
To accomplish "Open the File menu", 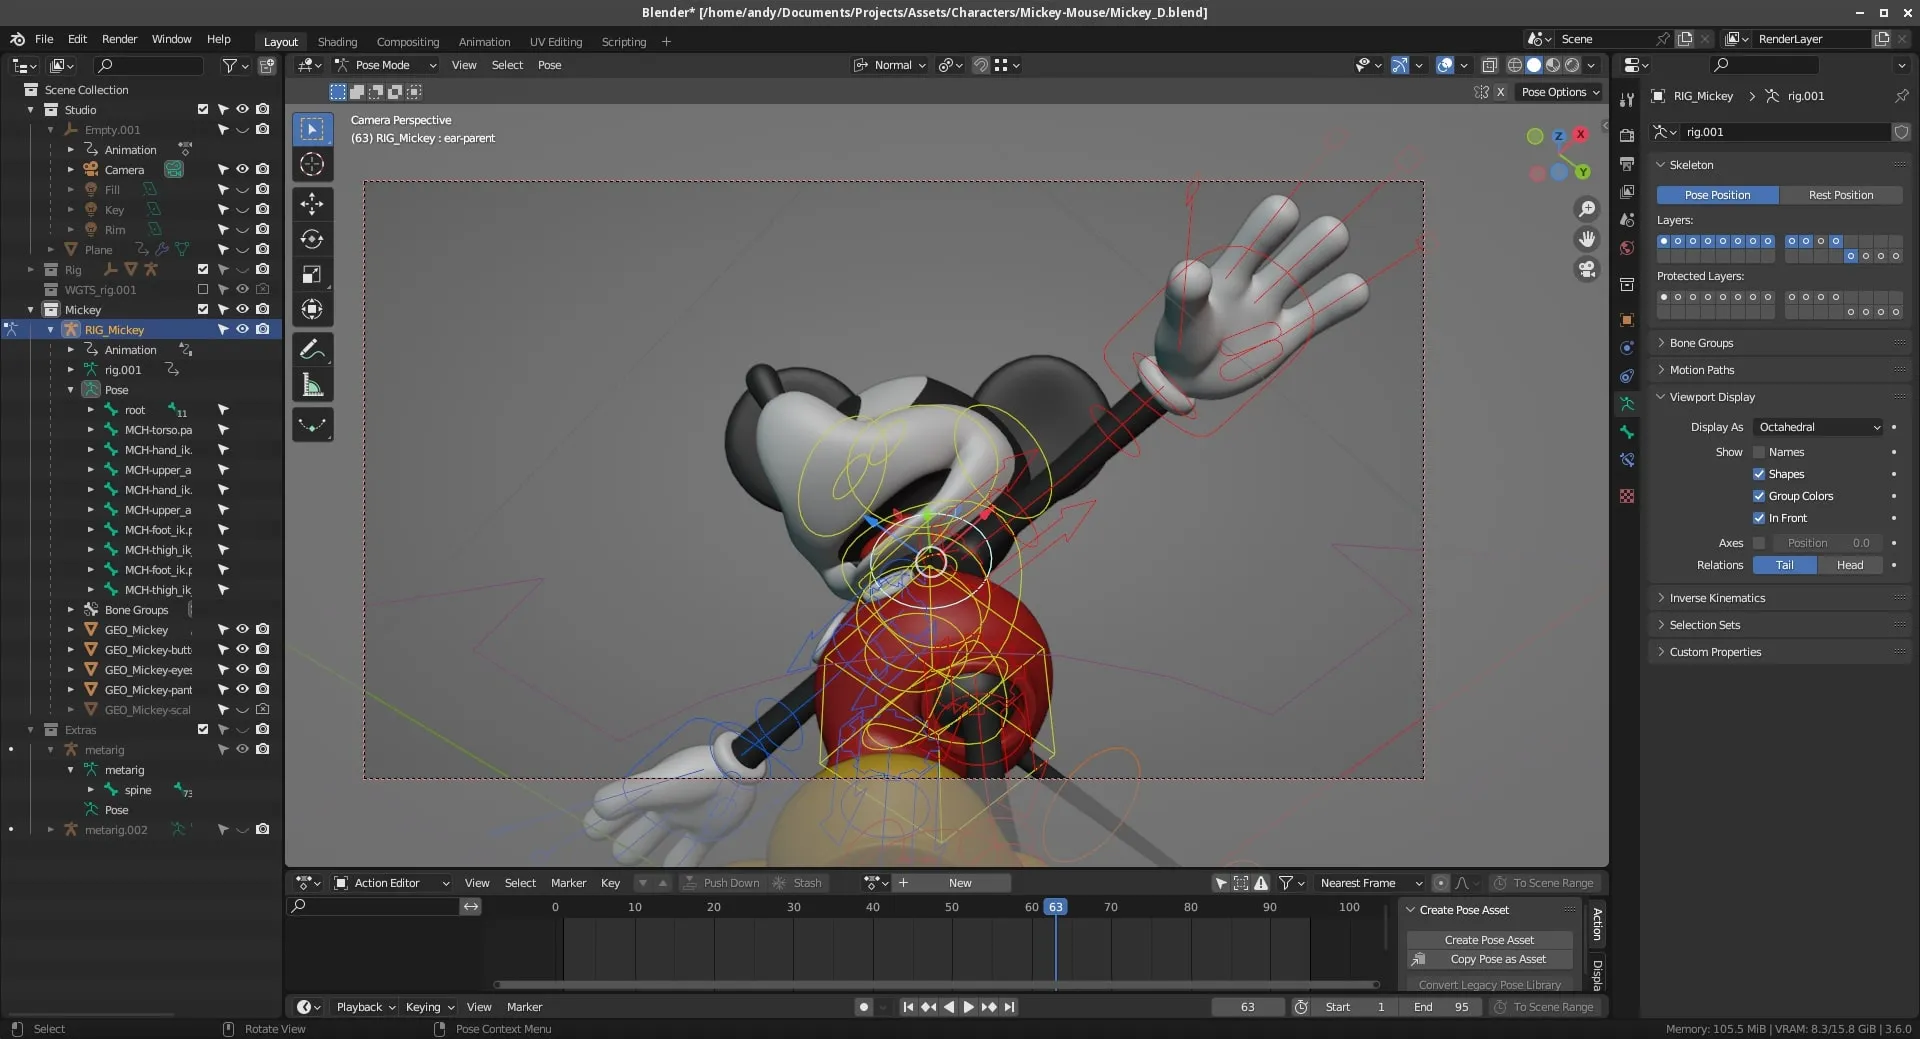I will point(44,39).
